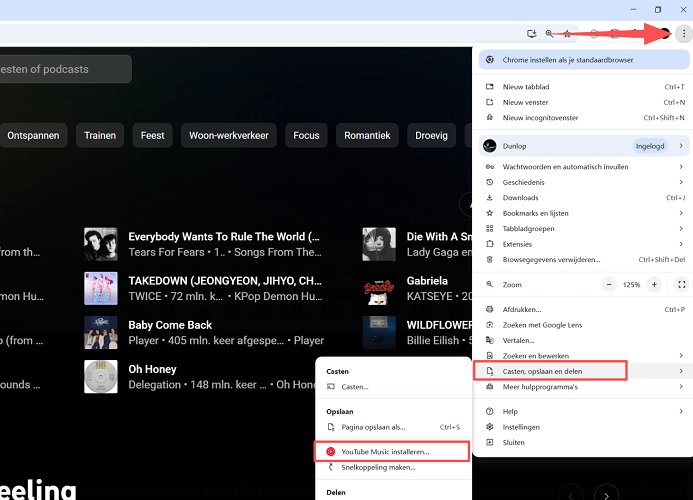Viewport: 693px width, 500px height.
Task: Select the Feest mood chip
Action: [152, 135]
